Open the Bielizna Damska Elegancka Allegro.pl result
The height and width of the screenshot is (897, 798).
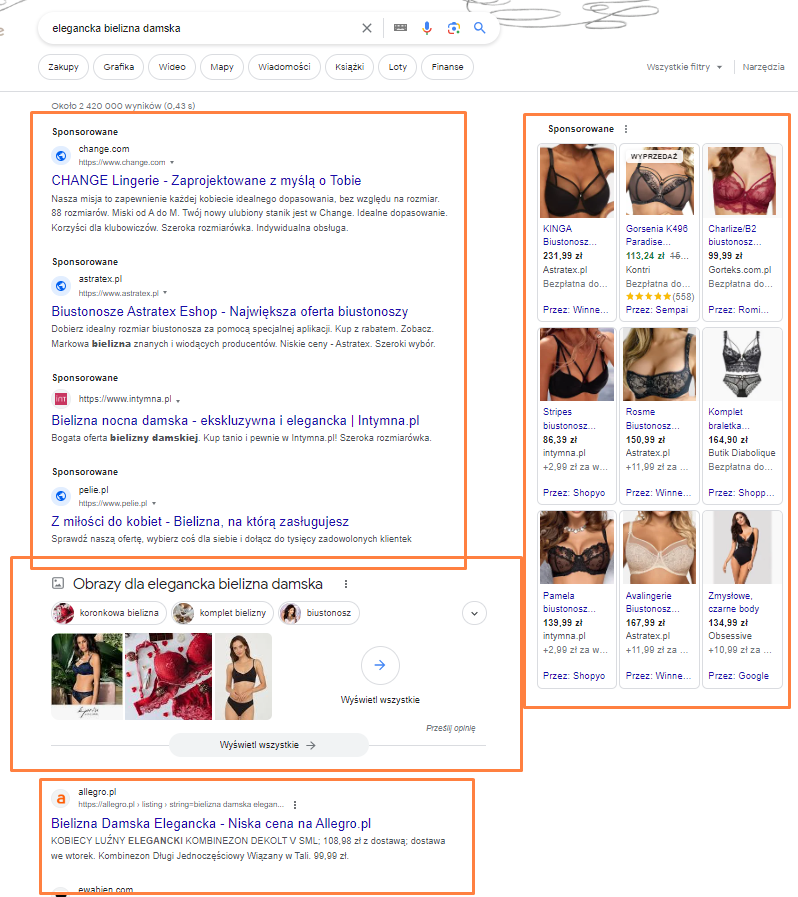pos(211,823)
